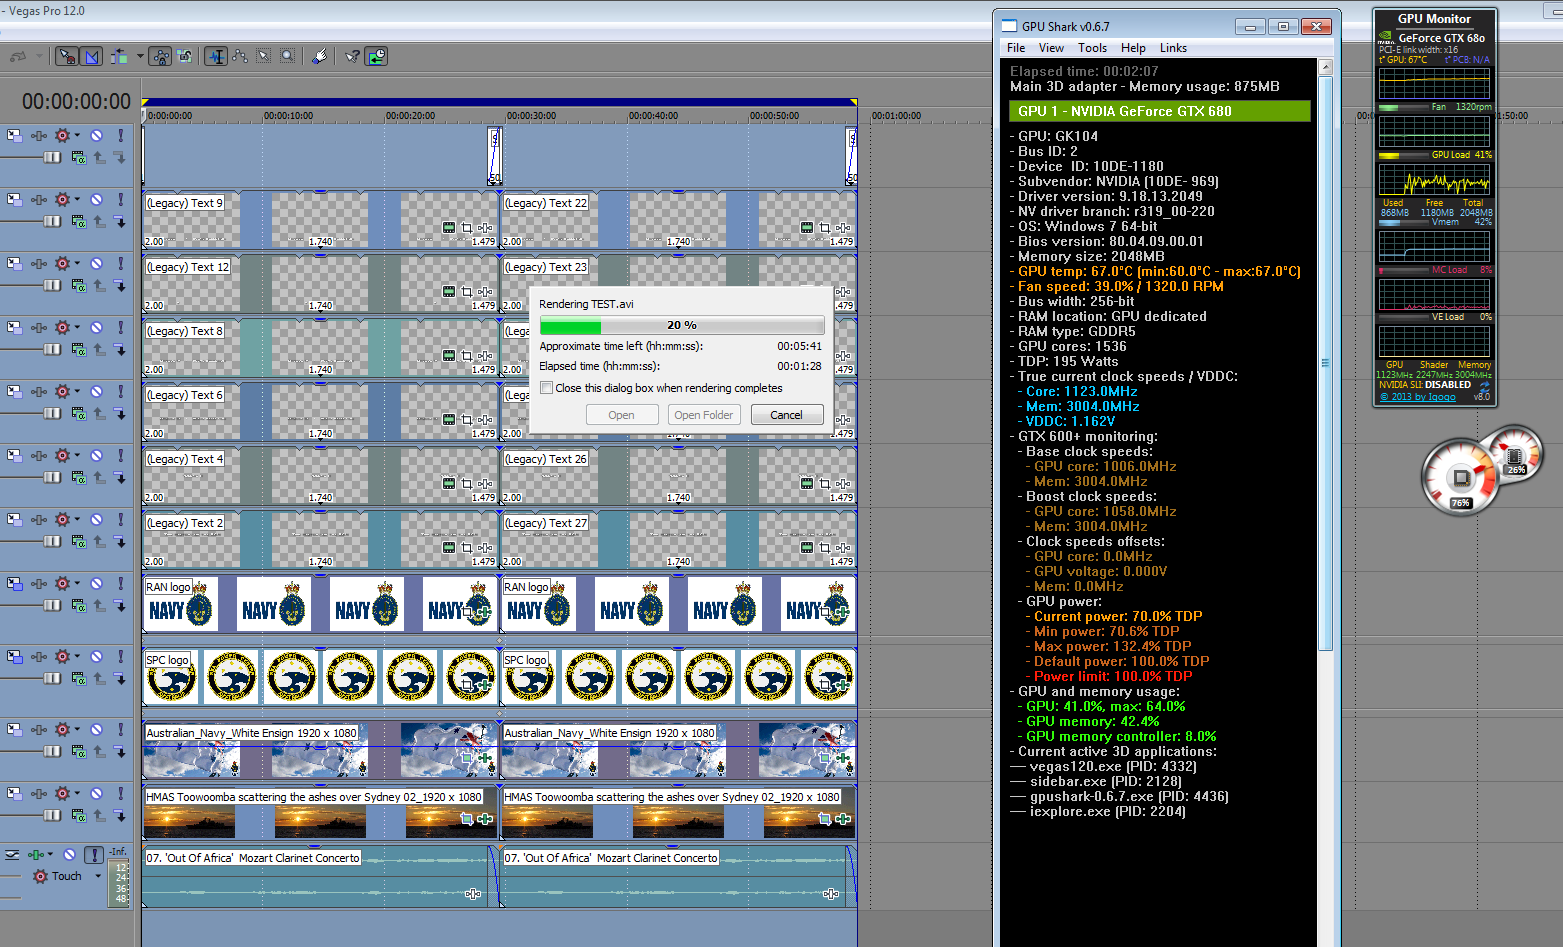The height and width of the screenshot is (947, 1563).
Task: Click the level slider on HMAS Toowoomba track
Action: (x=52, y=815)
